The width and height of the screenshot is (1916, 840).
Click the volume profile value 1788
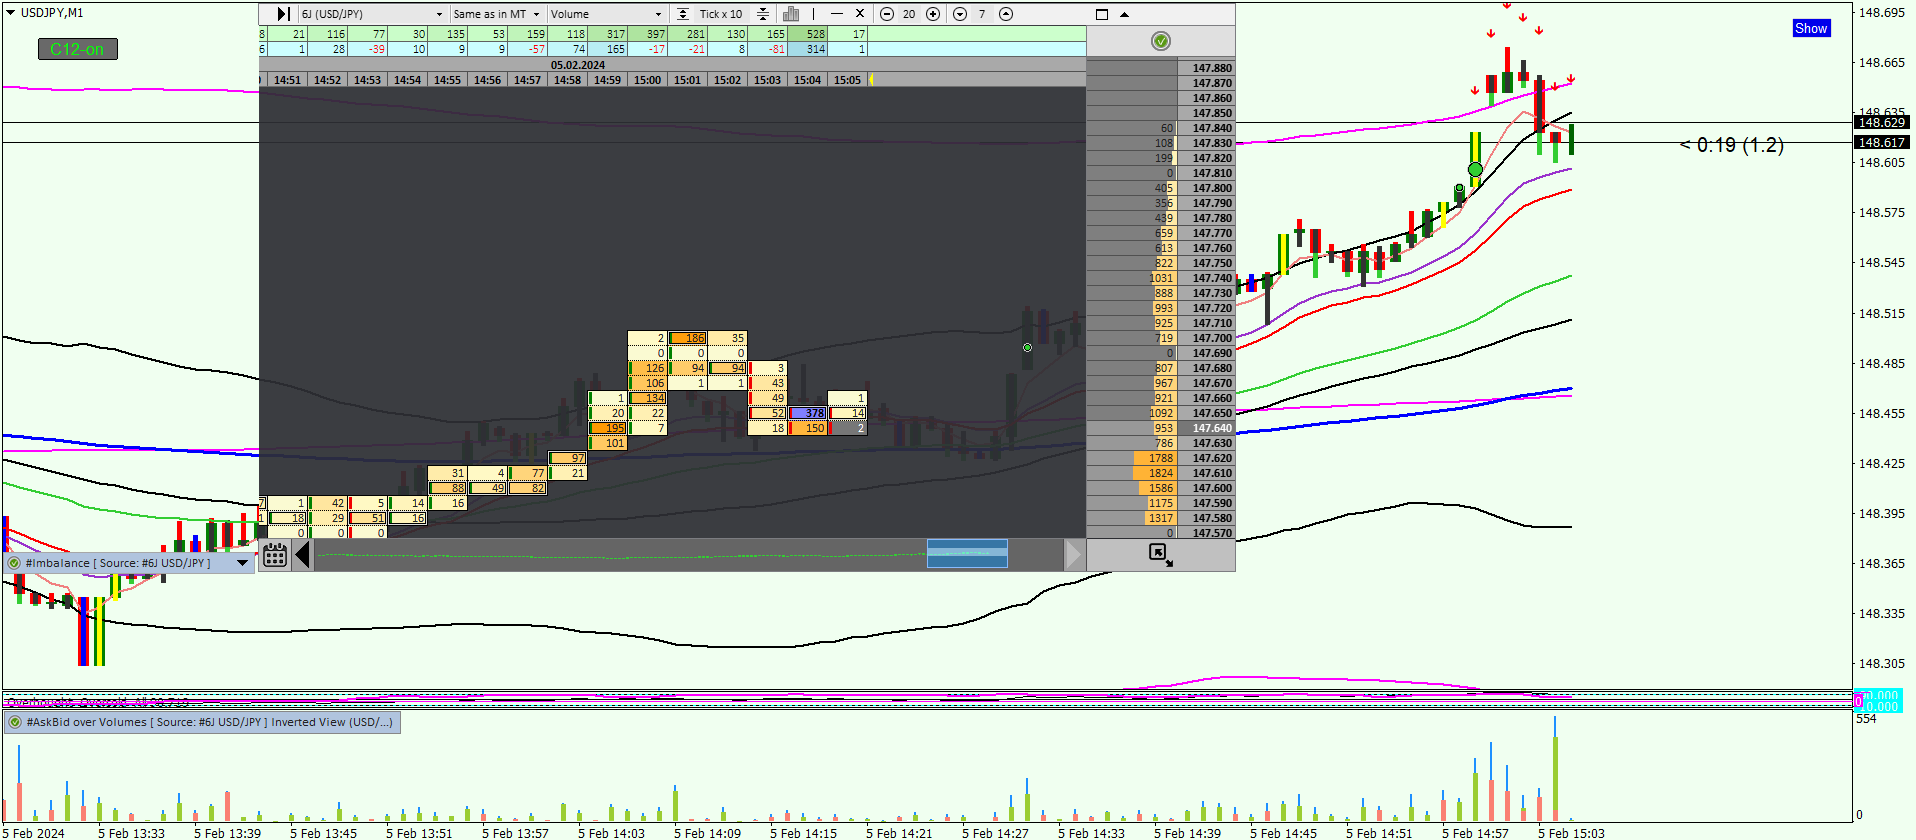coord(1155,458)
